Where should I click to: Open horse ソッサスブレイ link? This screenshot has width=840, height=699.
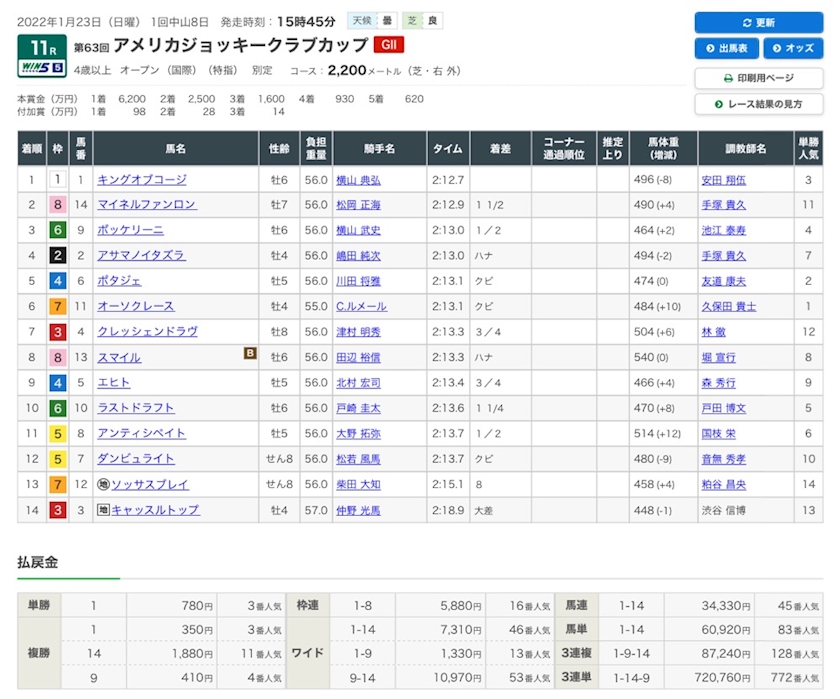coord(150,484)
